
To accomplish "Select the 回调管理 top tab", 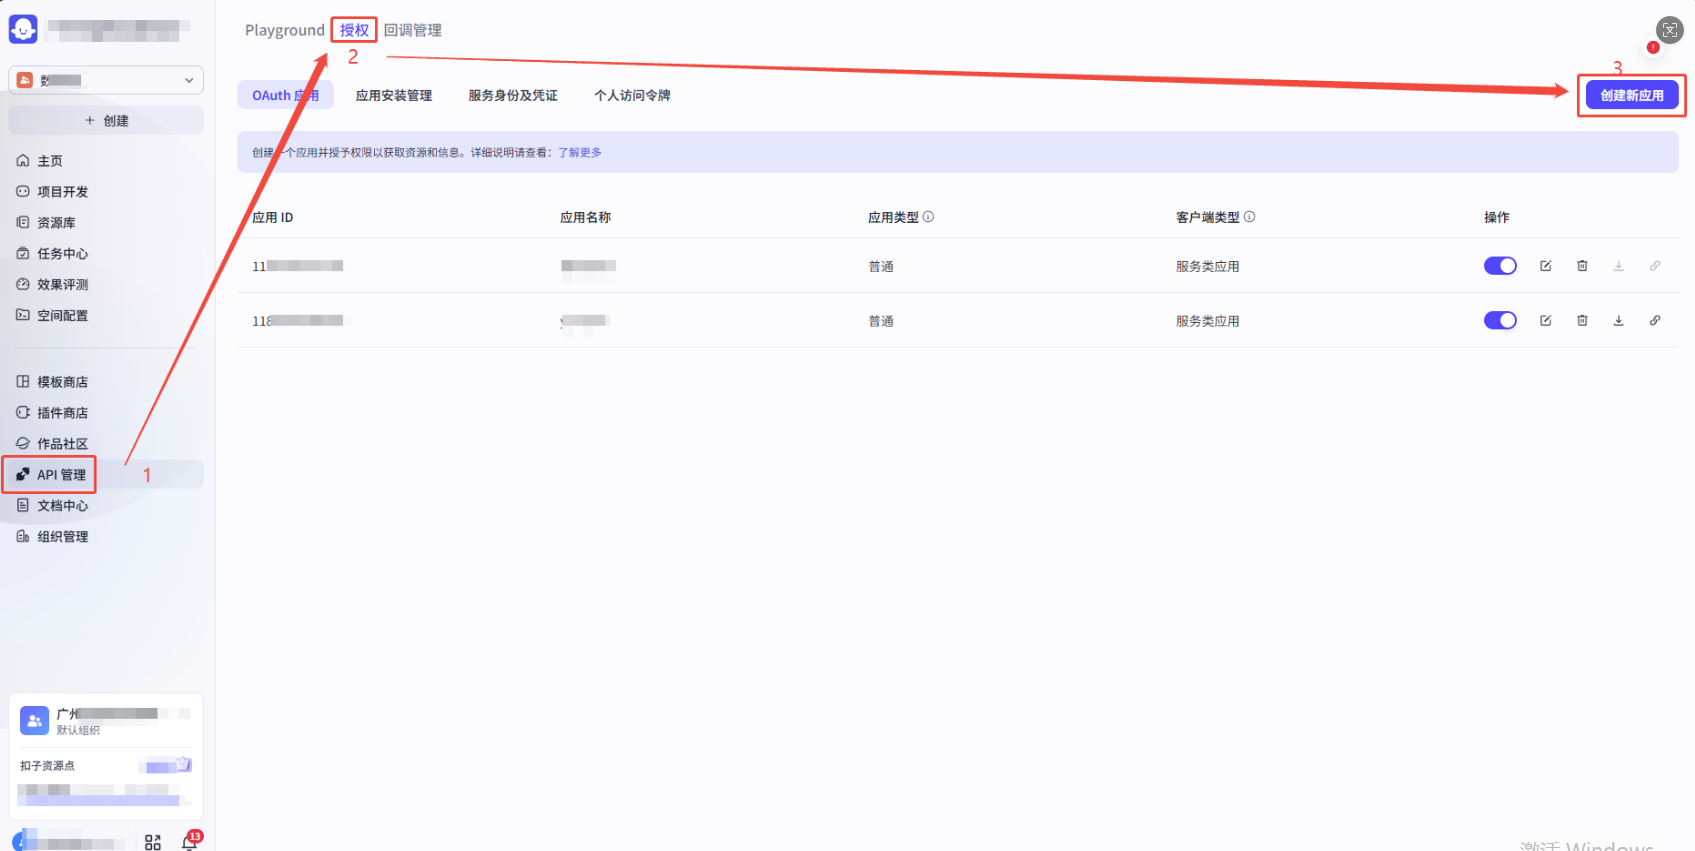I will 413,31.
